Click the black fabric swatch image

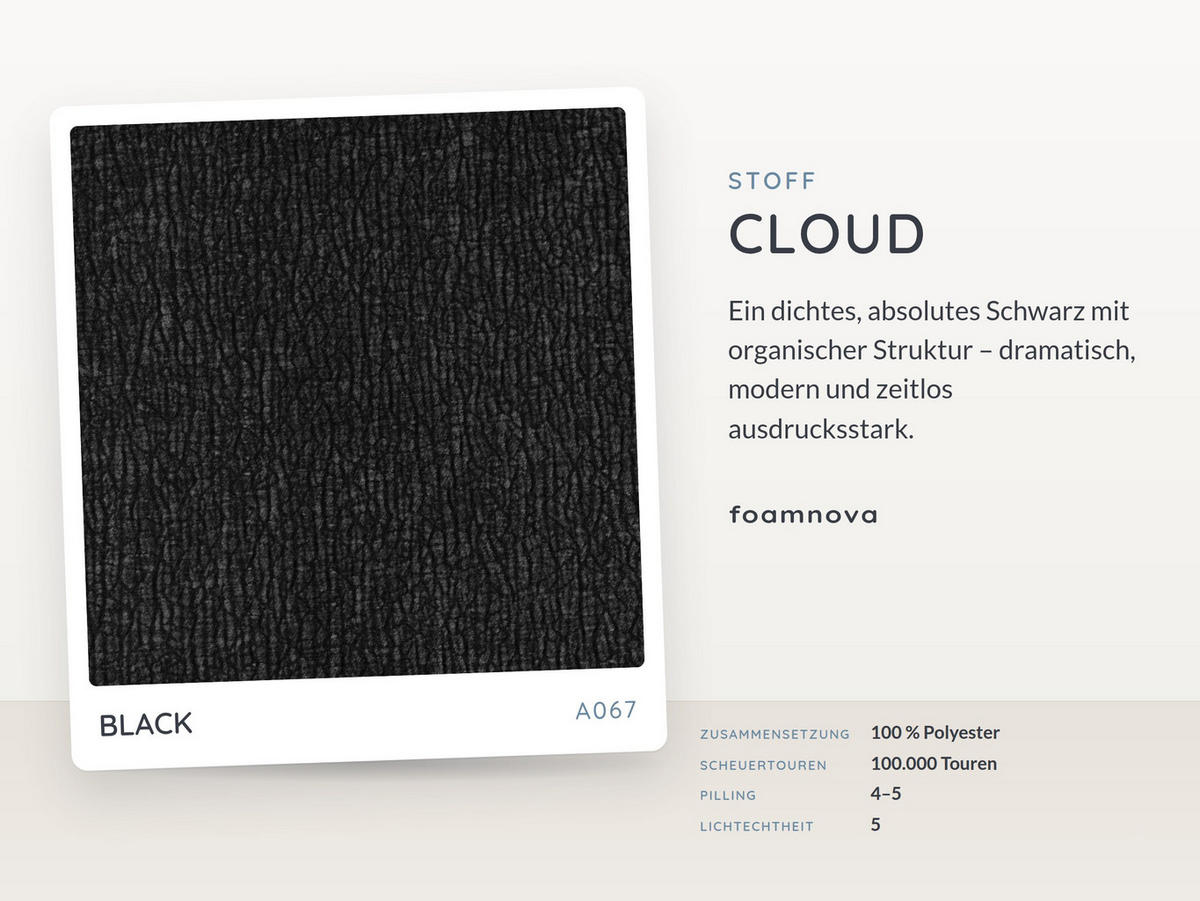coord(357,396)
